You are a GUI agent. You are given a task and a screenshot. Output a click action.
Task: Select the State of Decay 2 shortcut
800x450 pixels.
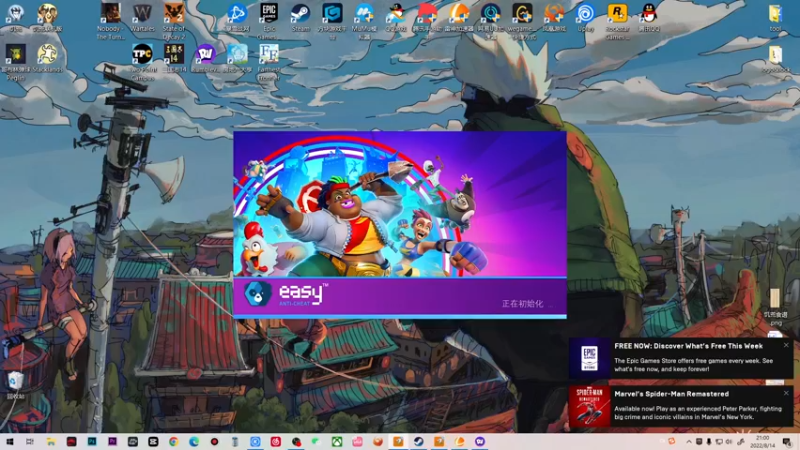[x=174, y=20]
